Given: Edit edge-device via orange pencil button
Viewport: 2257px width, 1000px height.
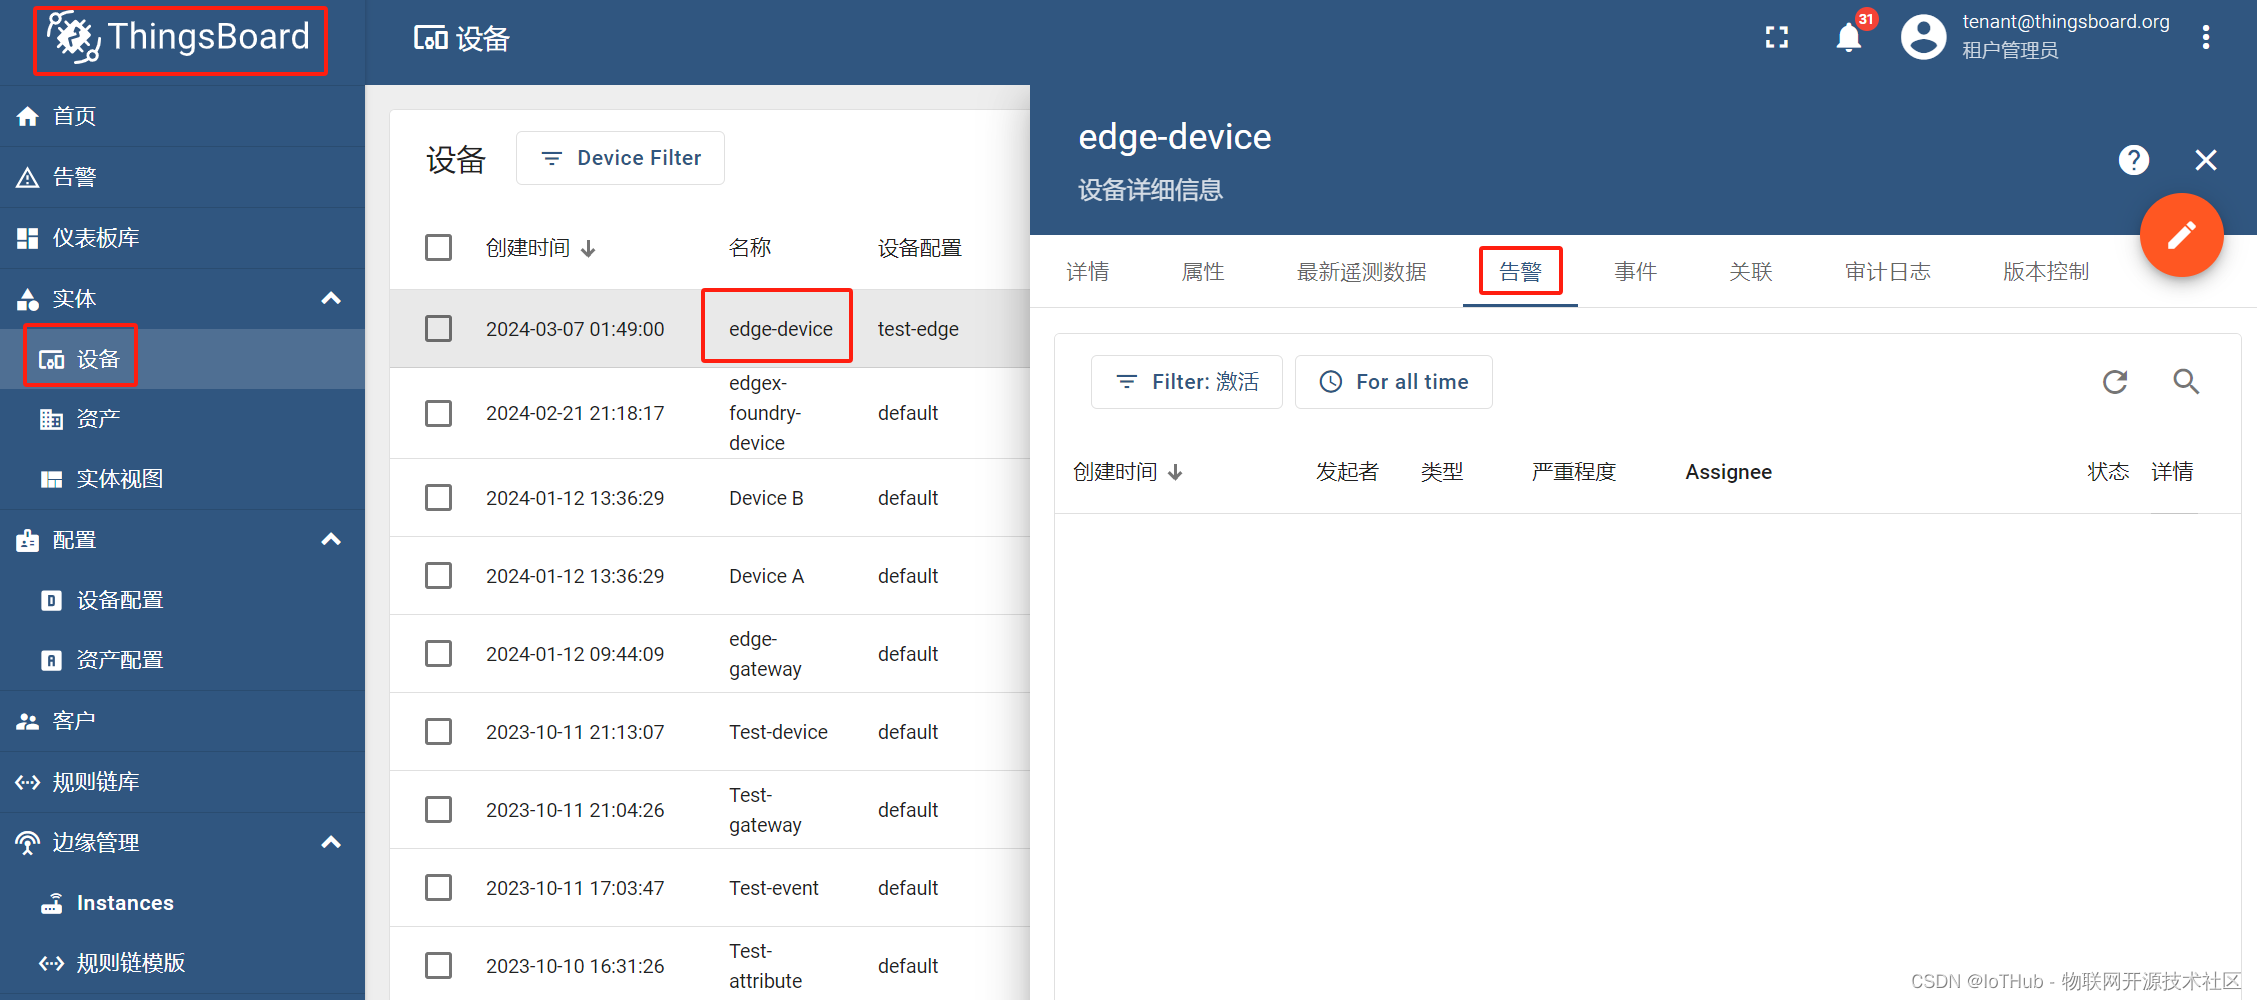Looking at the screenshot, I should point(2182,236).
